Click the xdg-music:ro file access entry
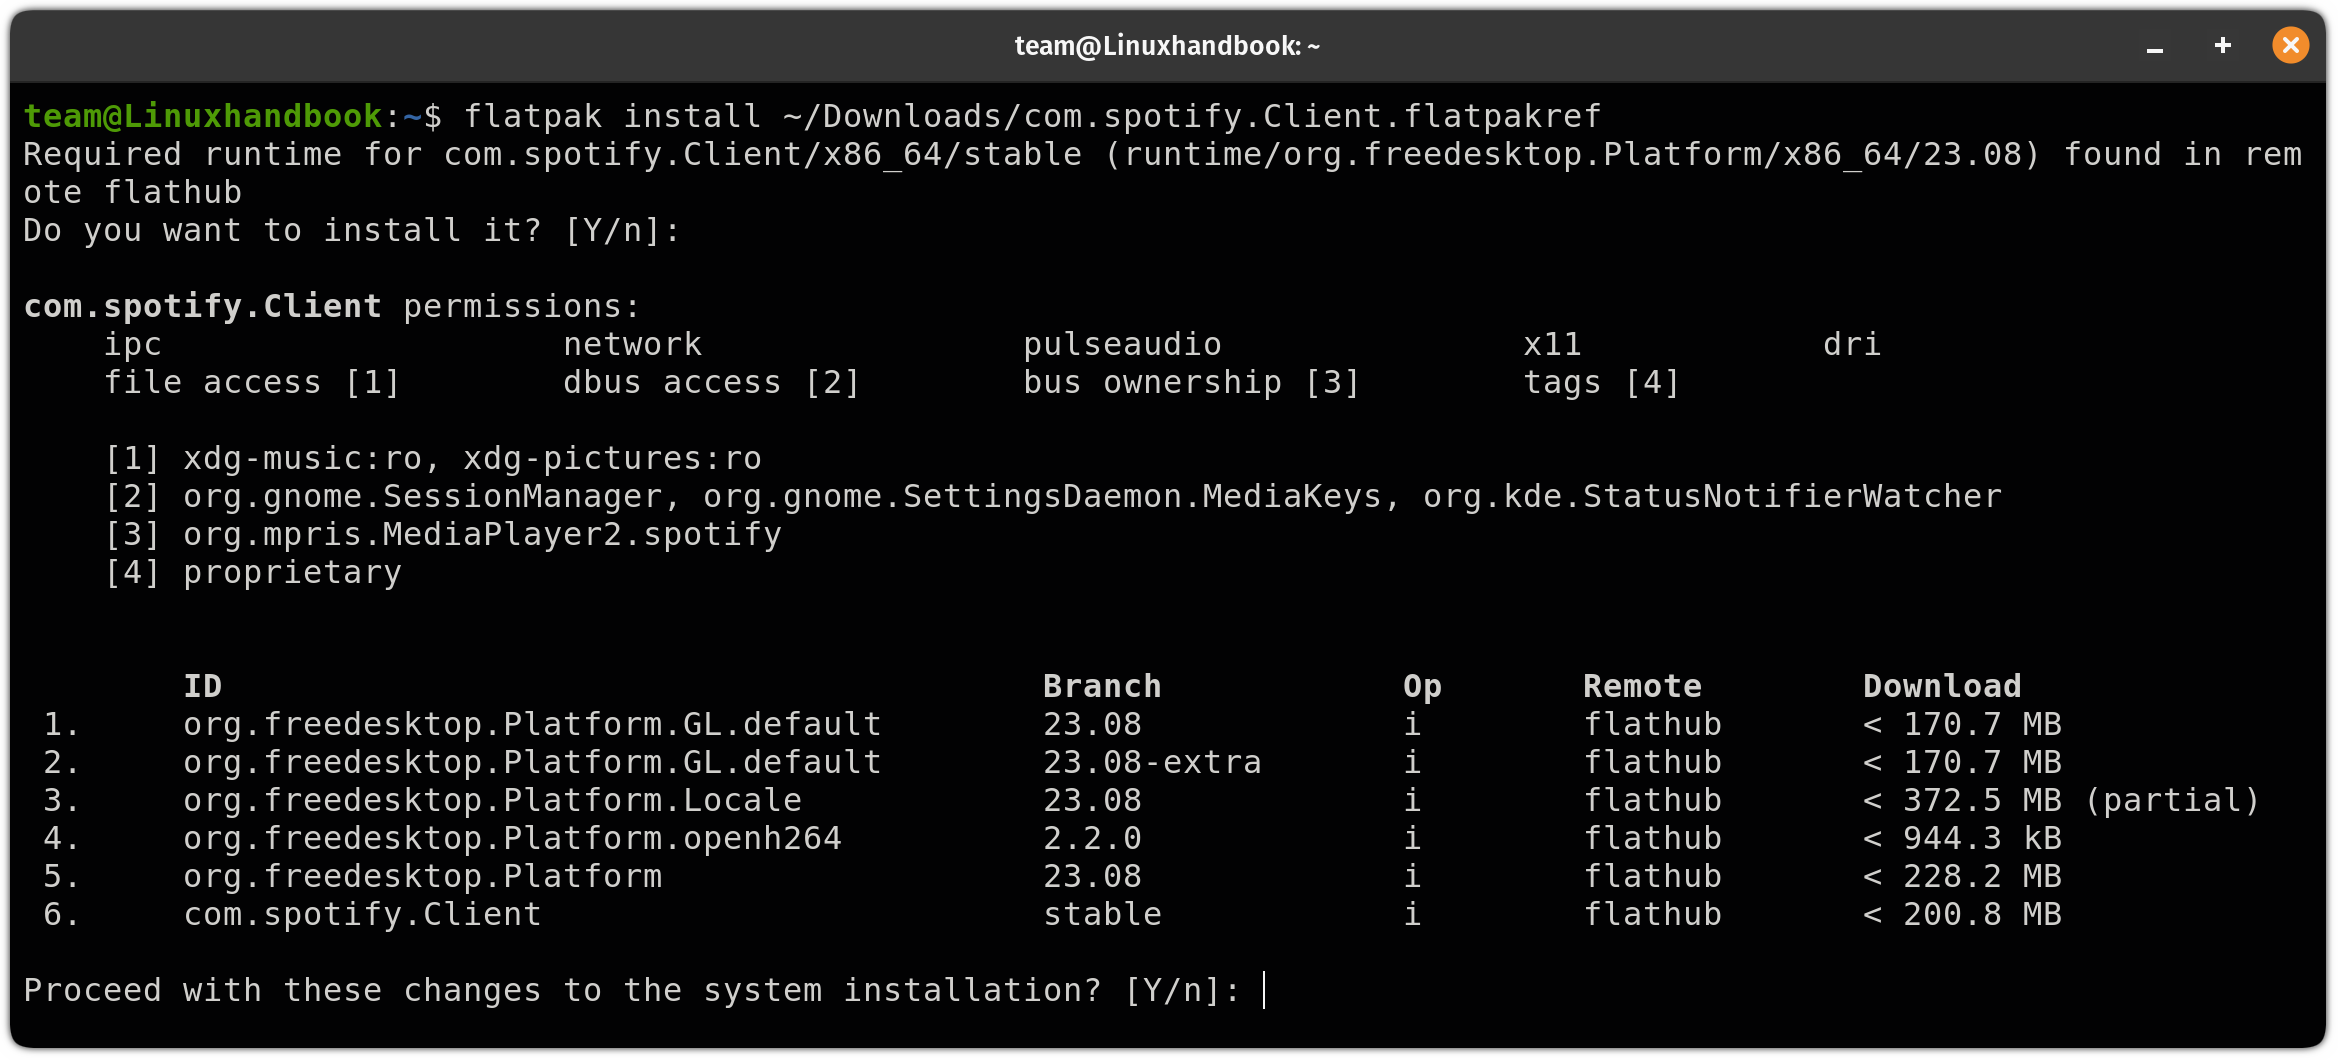The image size is (2338, 1060). click(300, 457)
